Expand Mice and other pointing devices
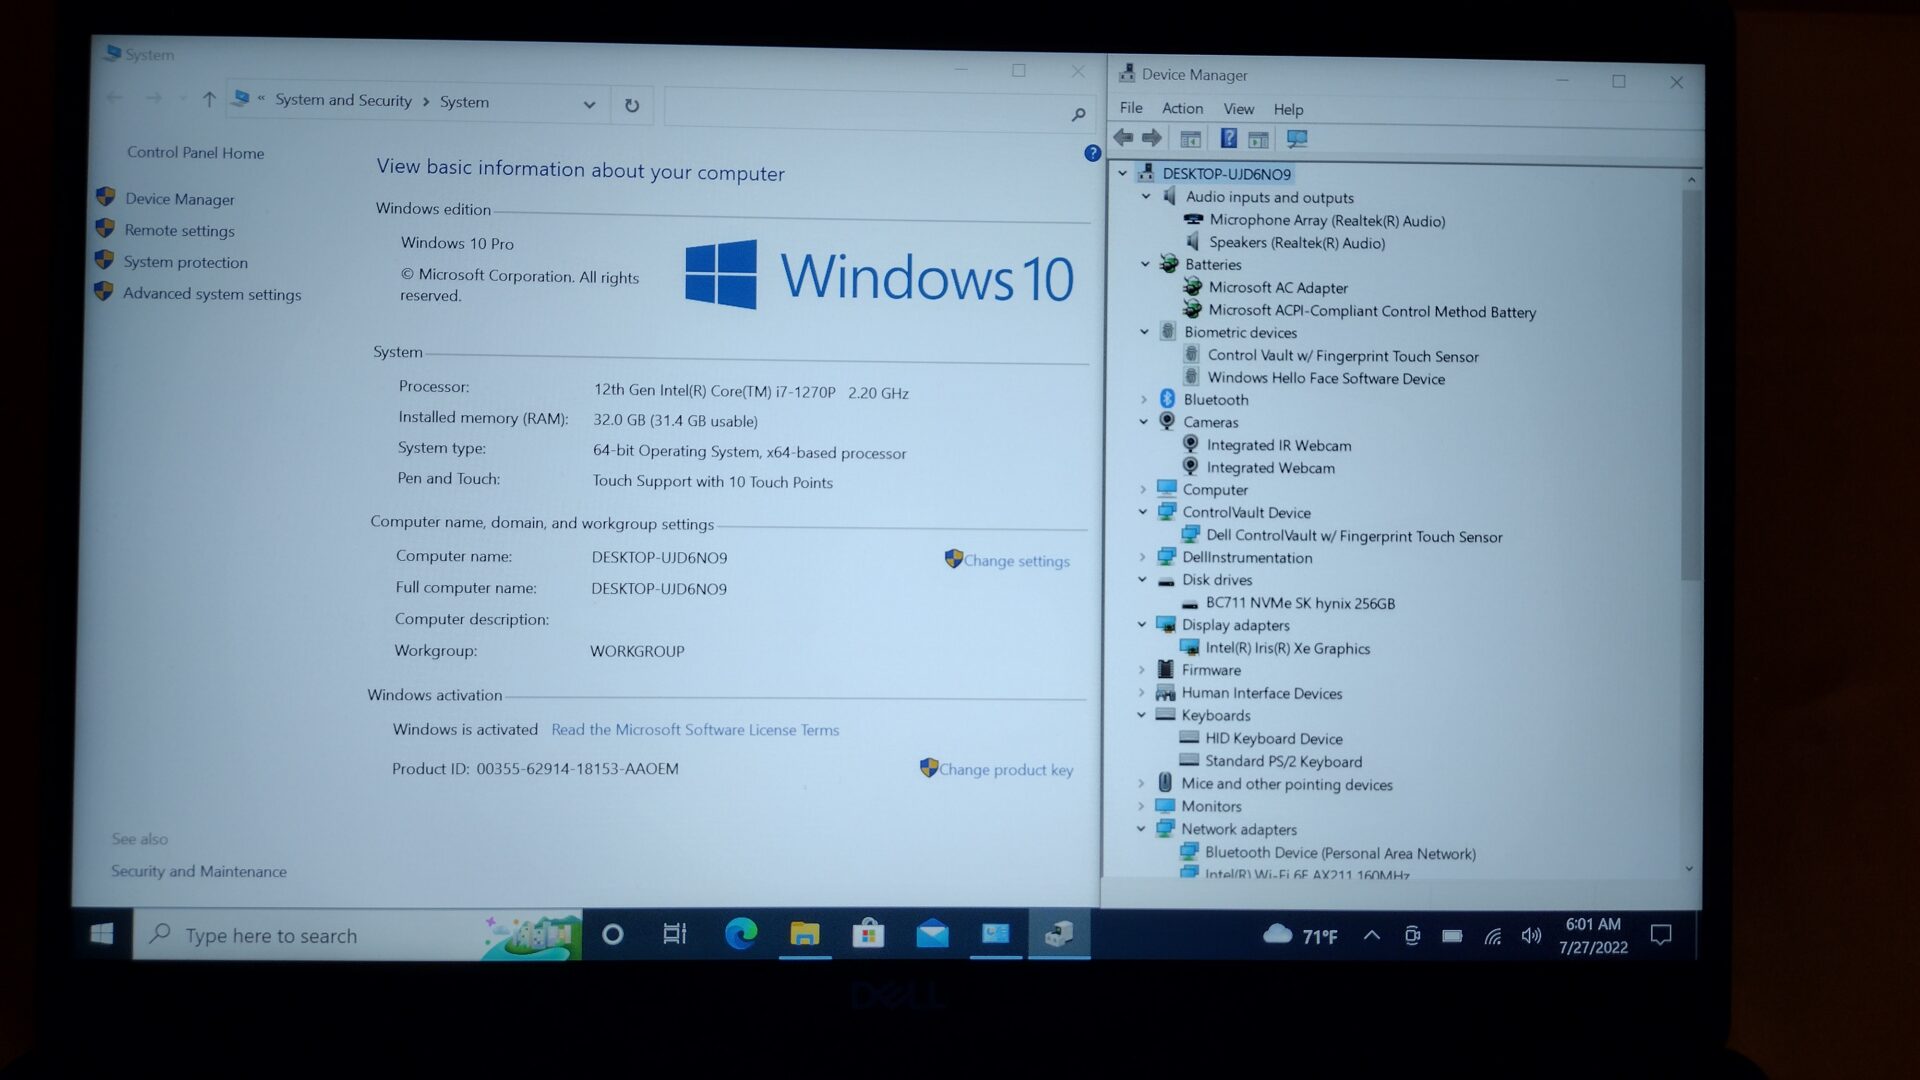Screen dimensions: 1920x1080 [x=1141, y=783]
